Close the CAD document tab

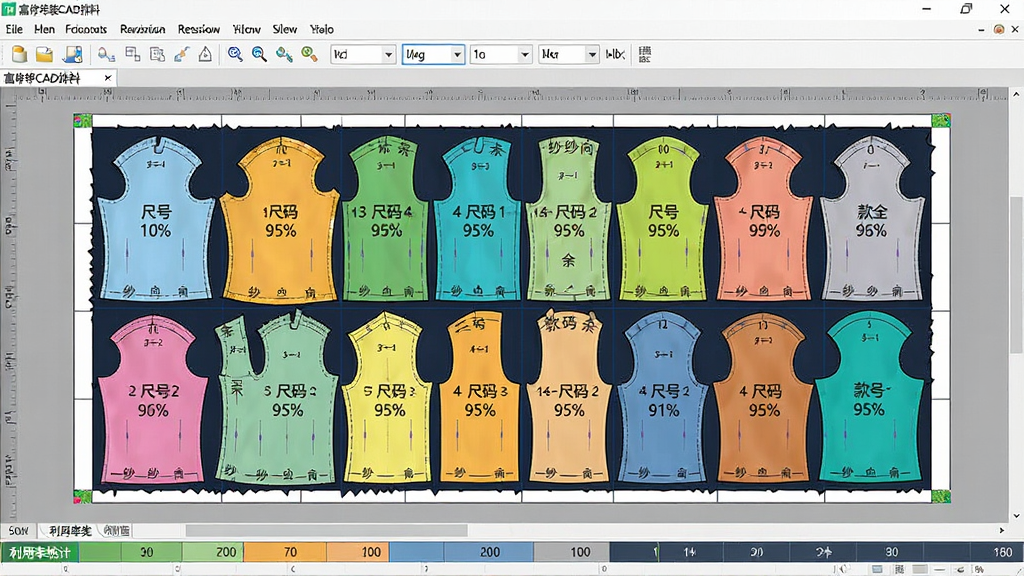(x=108, y=78)
